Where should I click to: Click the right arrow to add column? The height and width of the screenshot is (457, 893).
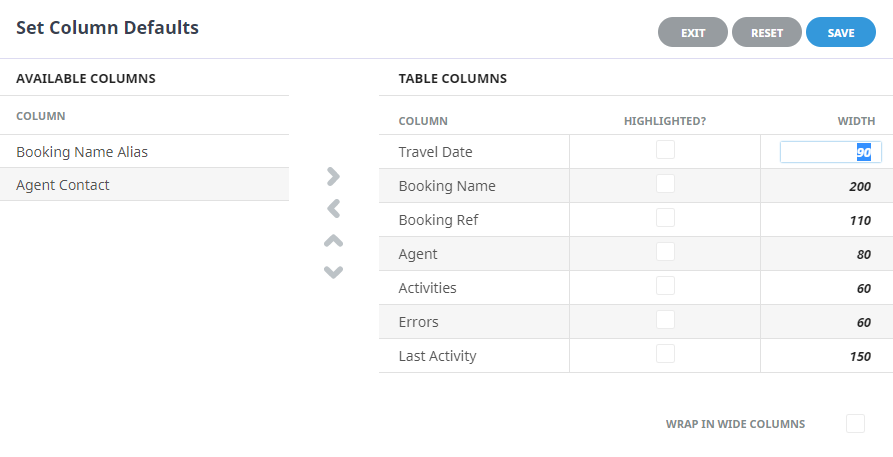tap(334, 177)
